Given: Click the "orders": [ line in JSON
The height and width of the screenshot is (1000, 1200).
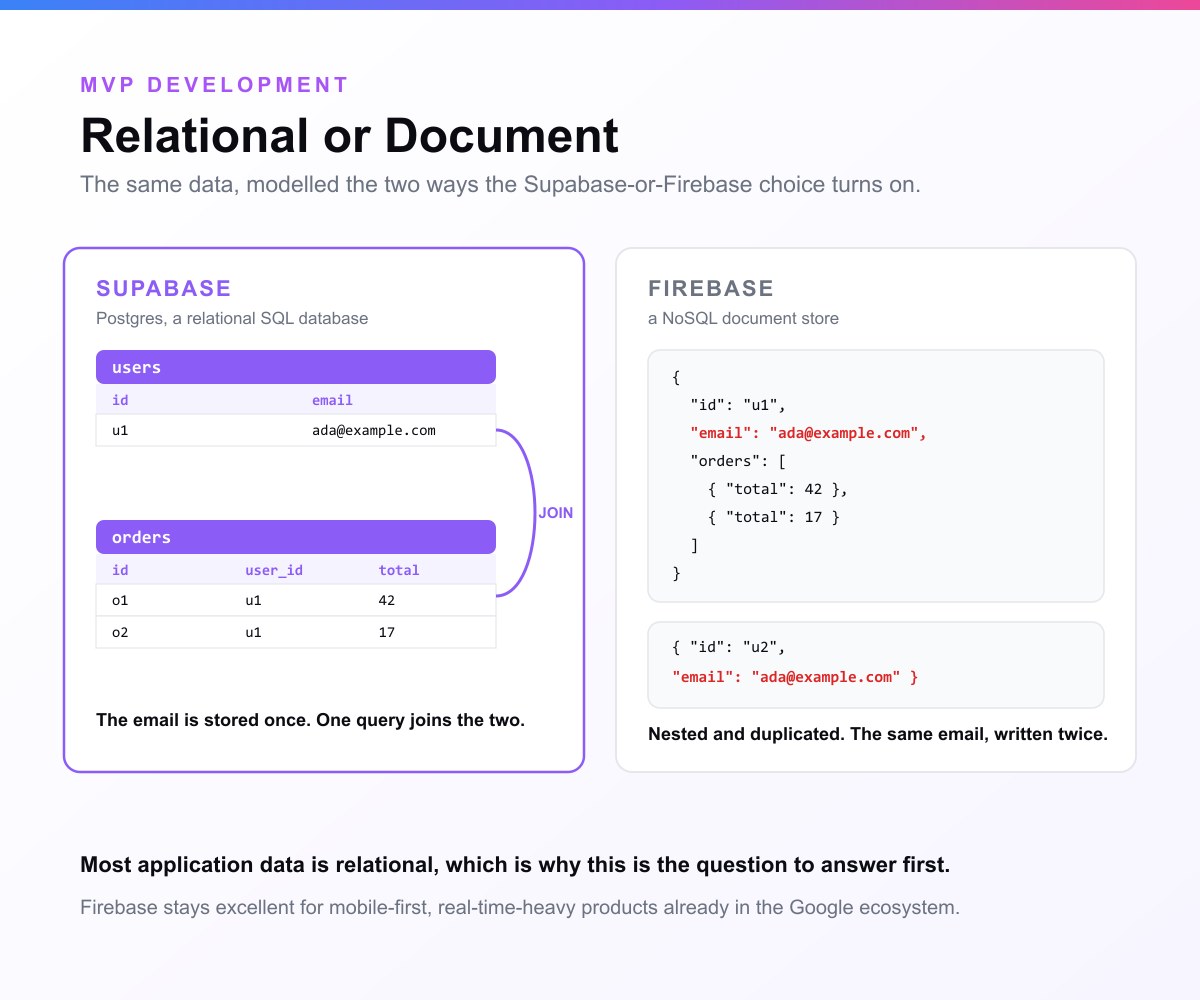Looking at the screenshot, I should point(739,461).
